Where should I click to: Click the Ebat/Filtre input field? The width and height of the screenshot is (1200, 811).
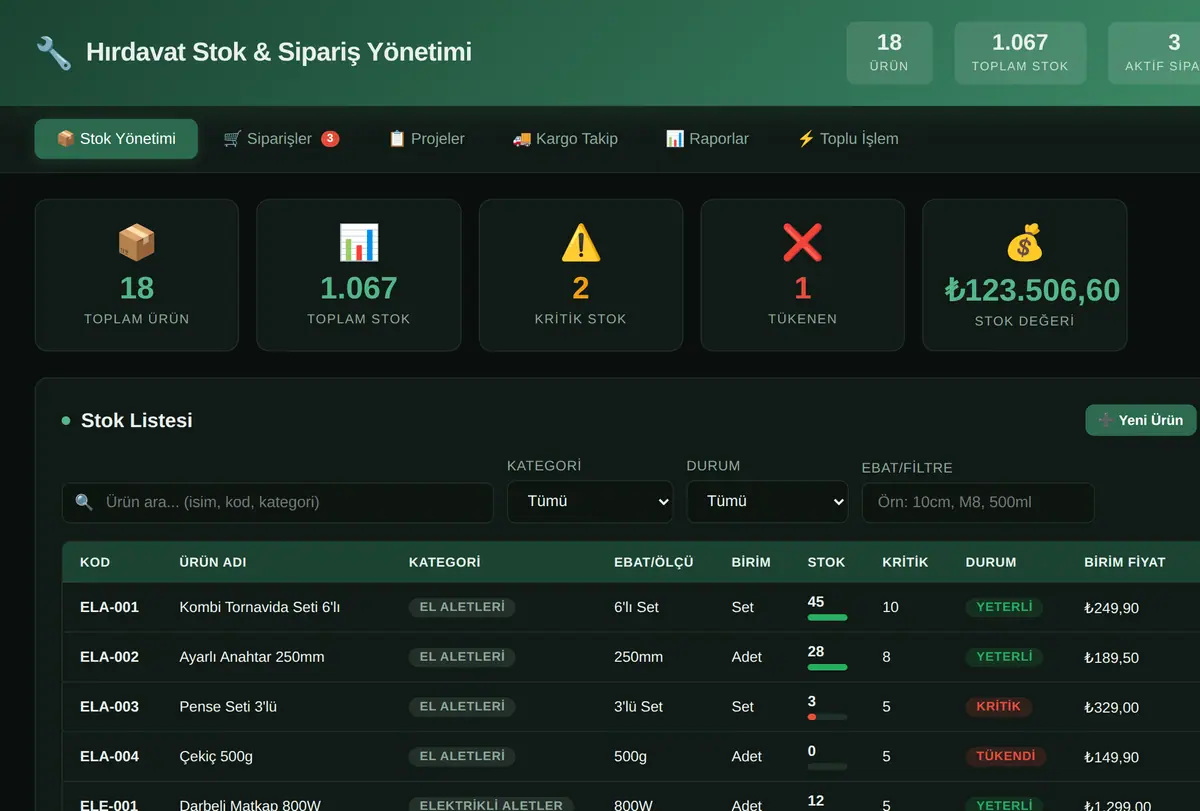(978, 503)
